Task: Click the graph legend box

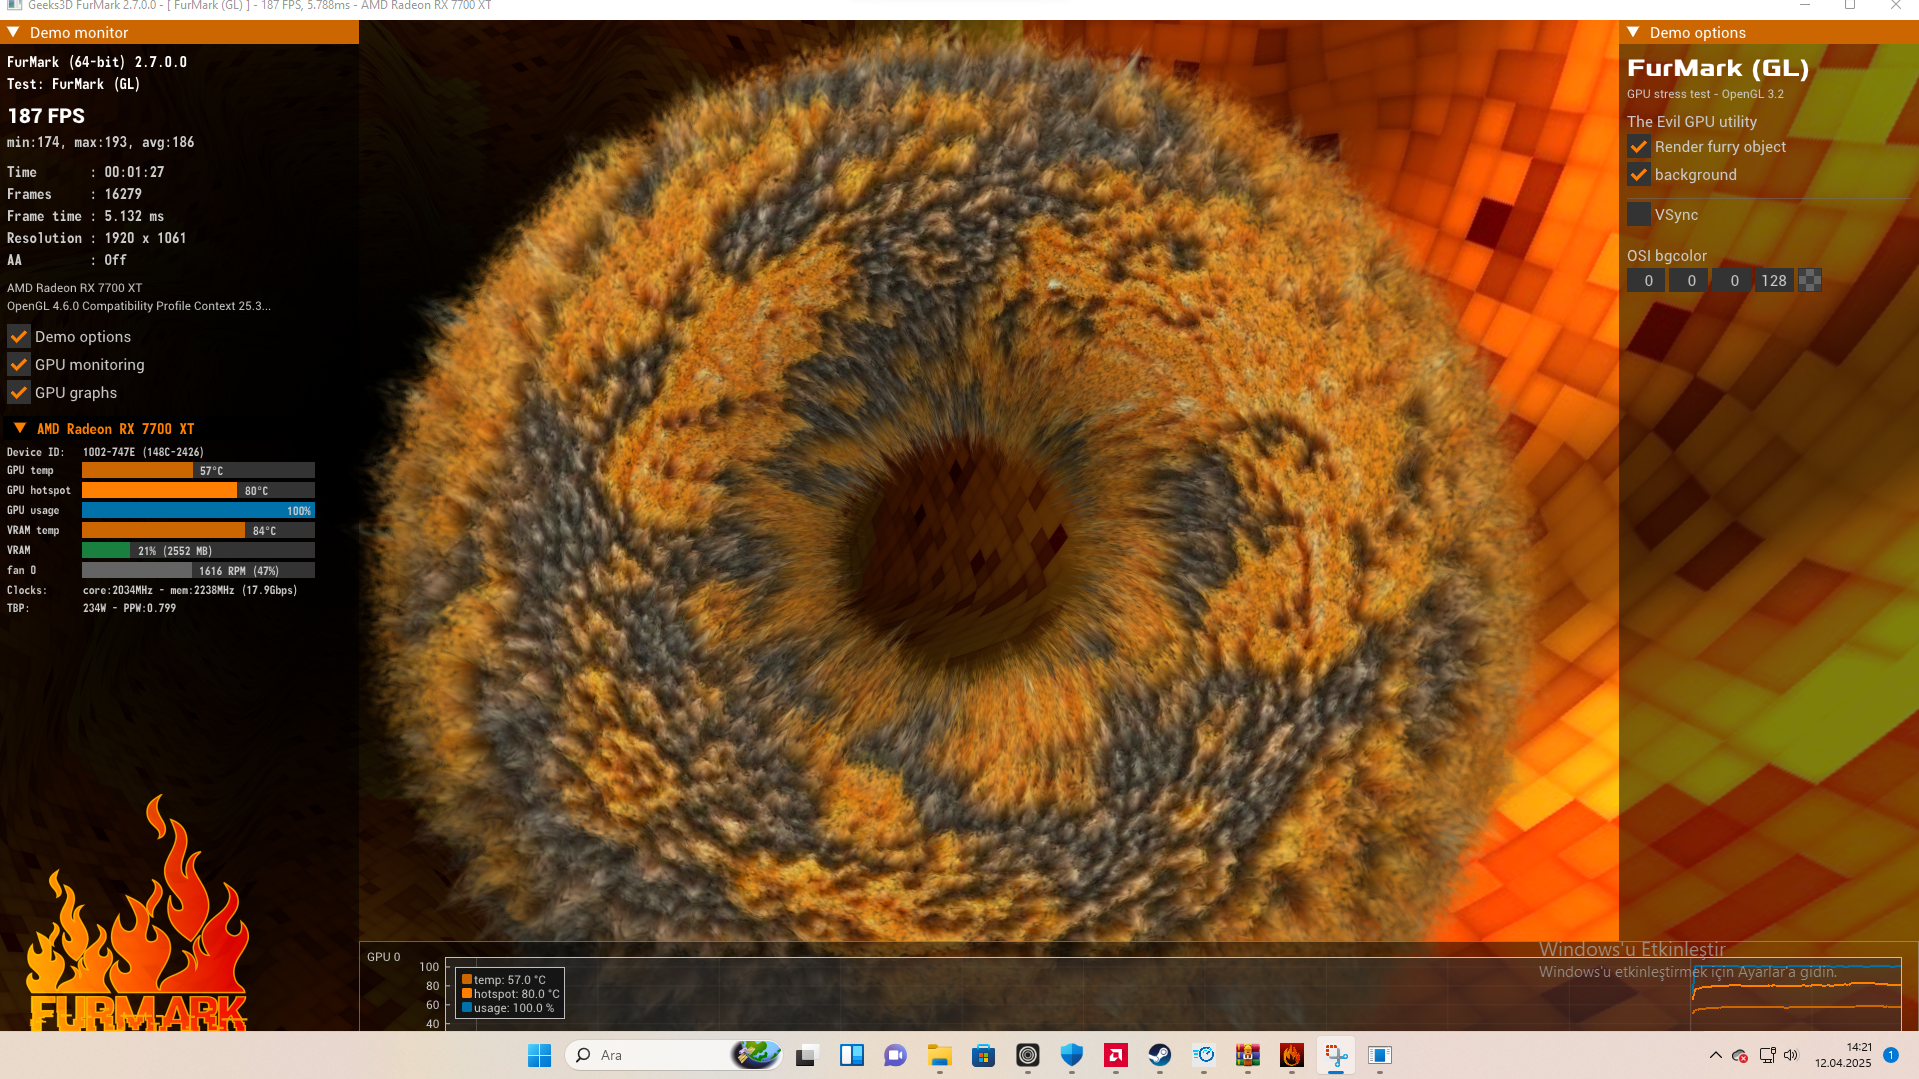Action: click(x=510, y=993)
